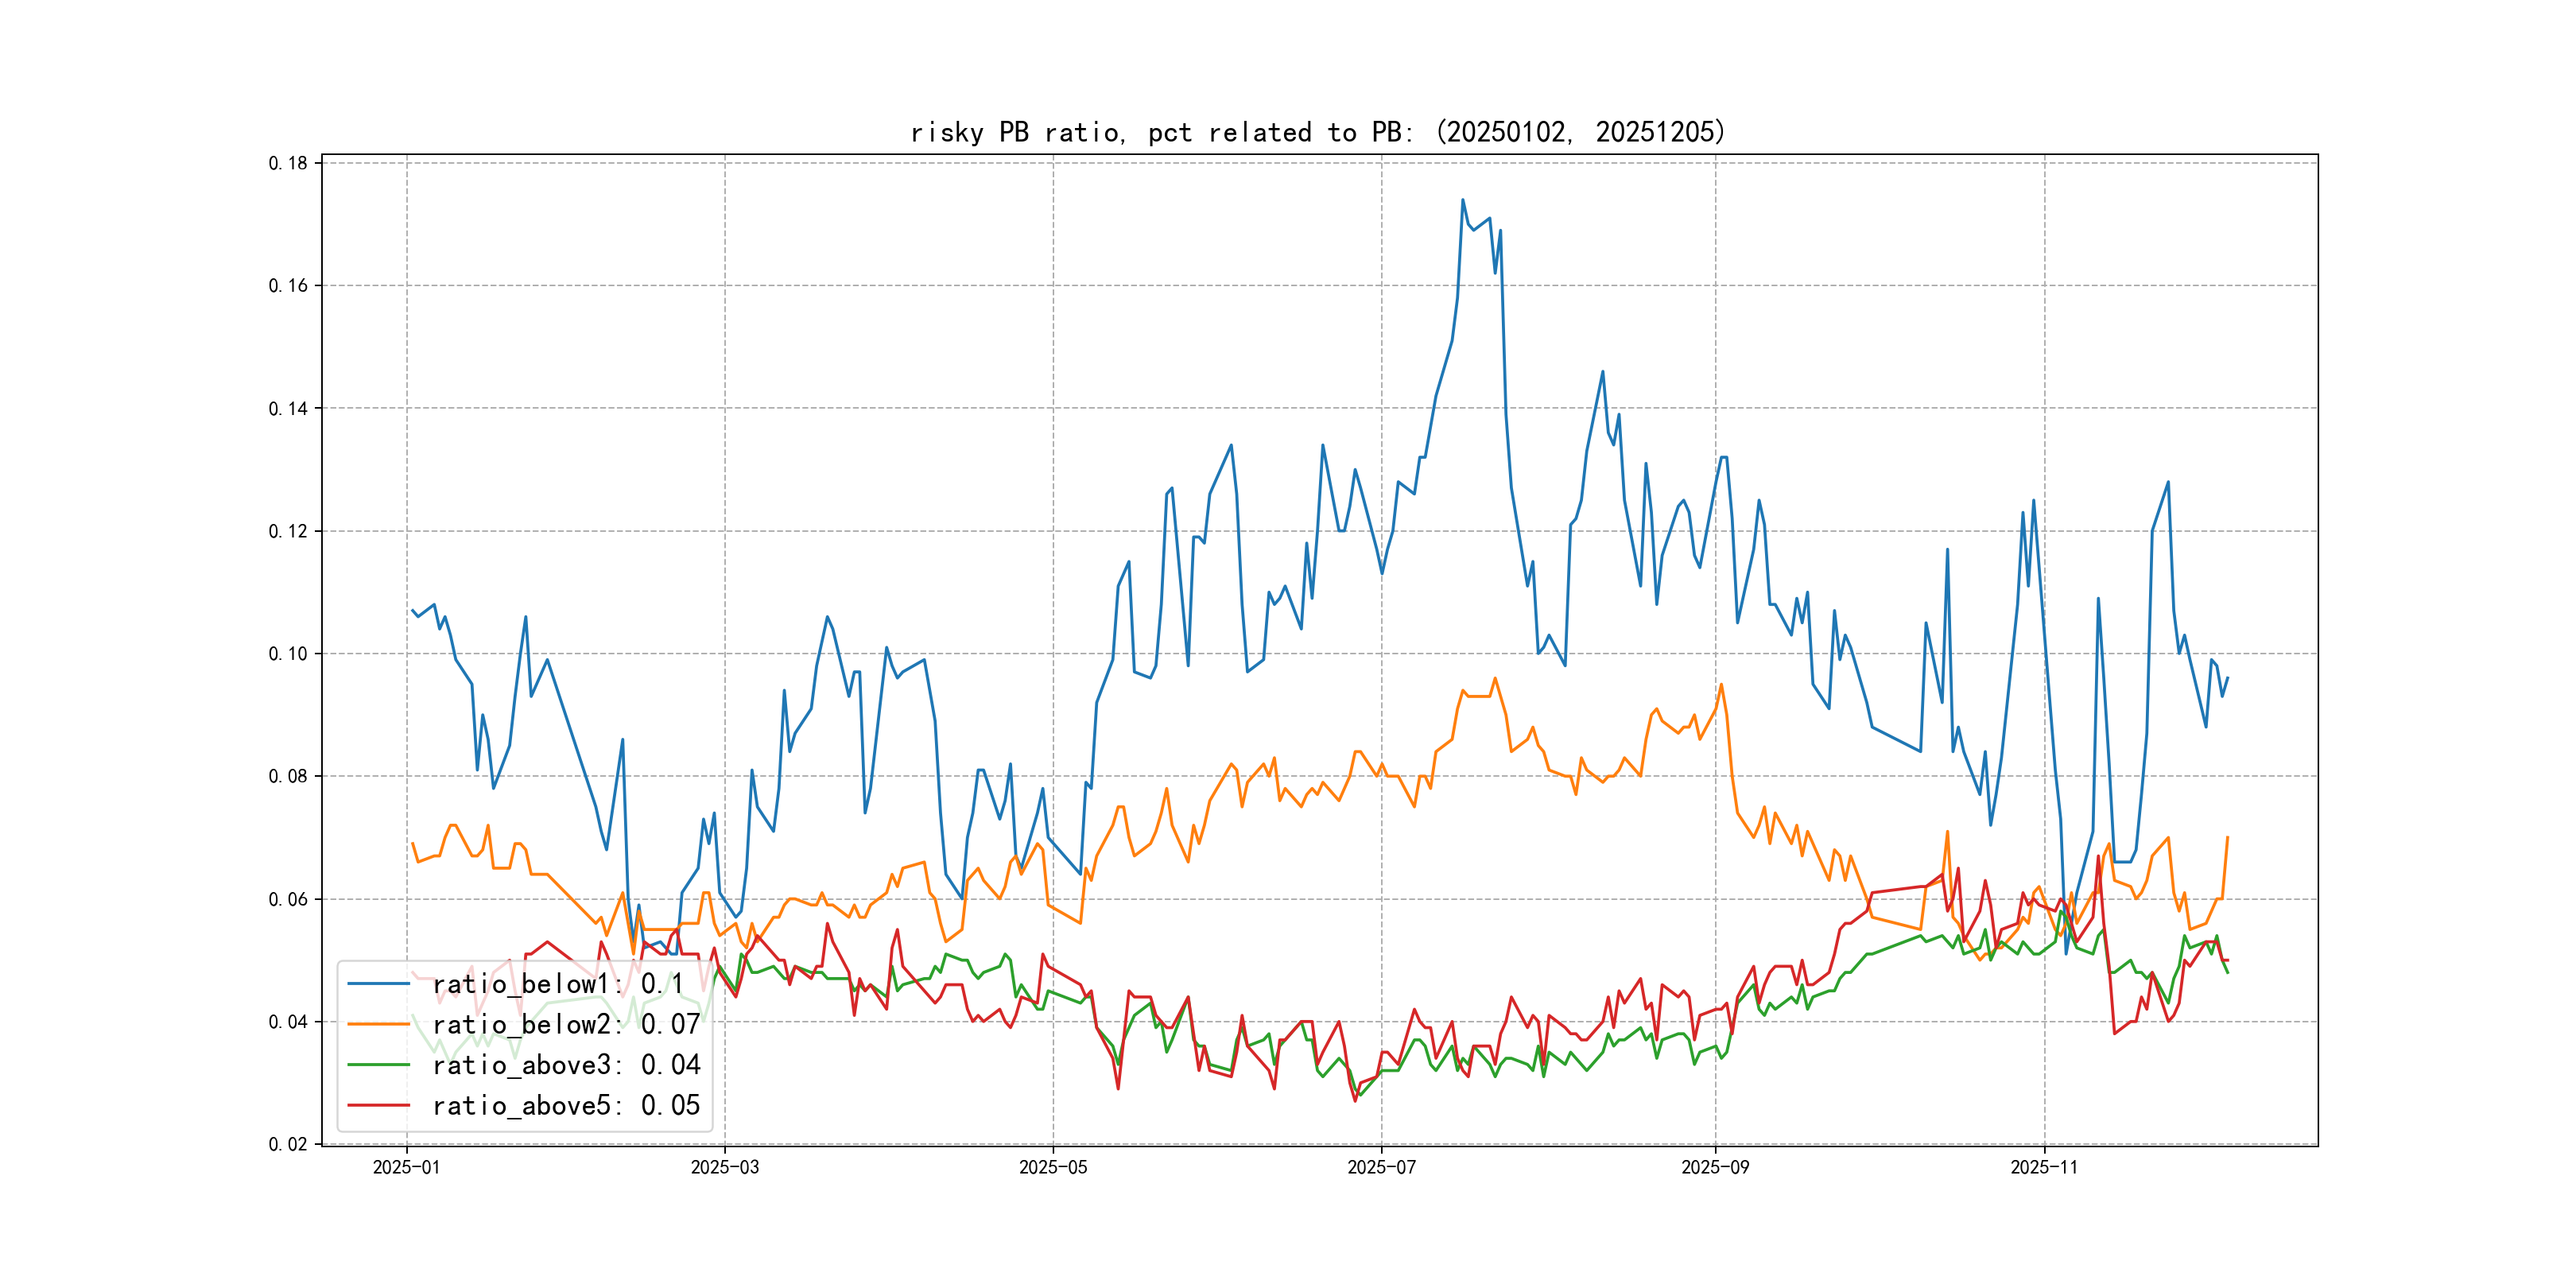This screenshot has width=2576, height=1288.
Task: Click the 2025-03 x-axis tick label
Action: click(724, 1167)
